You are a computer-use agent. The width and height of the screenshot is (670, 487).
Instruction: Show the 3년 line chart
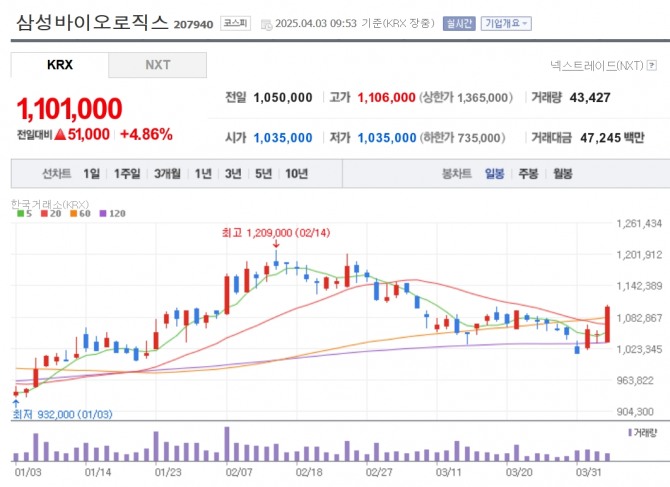233,174
